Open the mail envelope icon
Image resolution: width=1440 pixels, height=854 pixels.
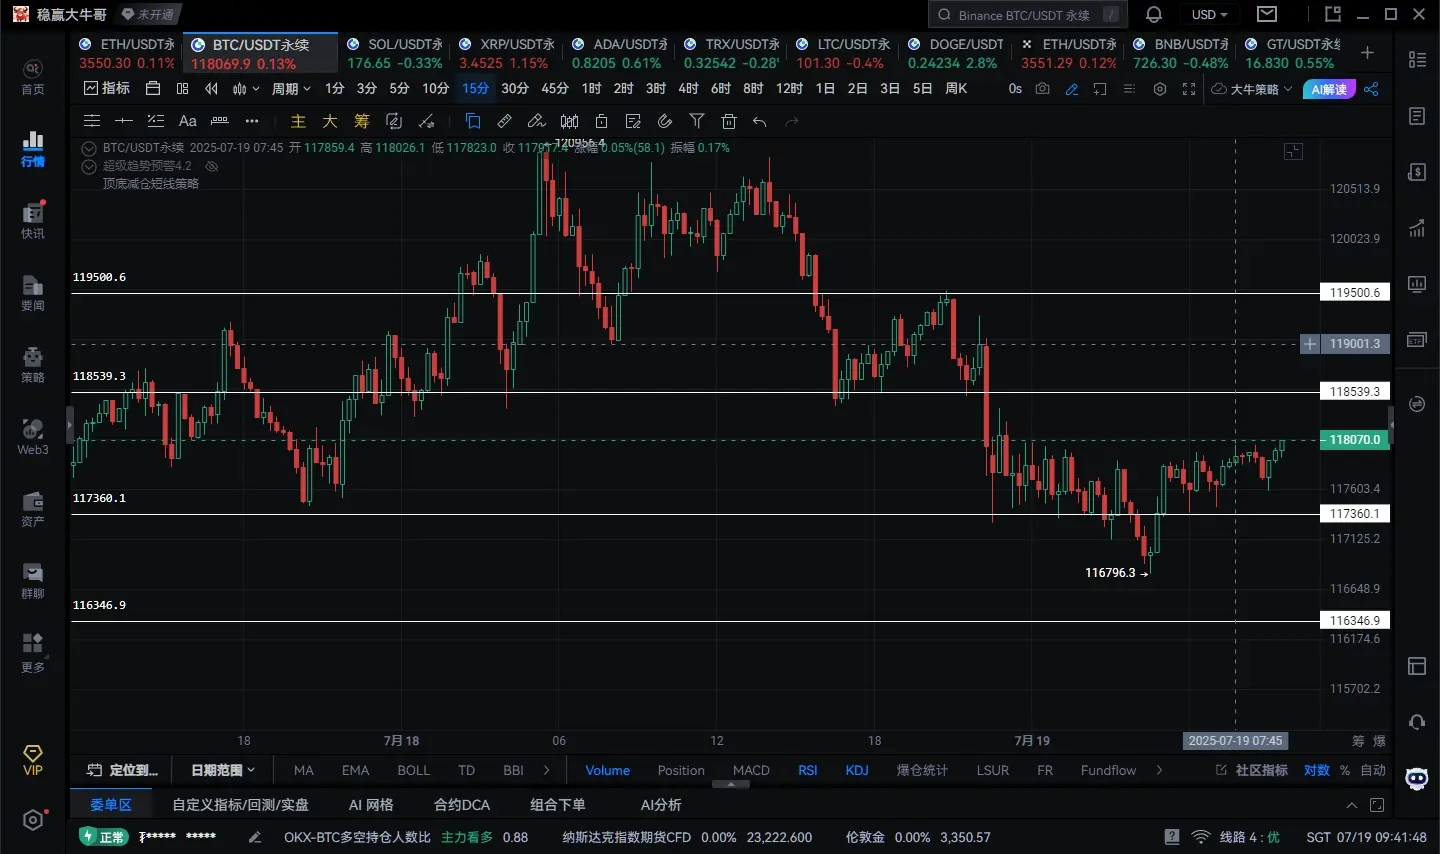tap(1267, 14)
